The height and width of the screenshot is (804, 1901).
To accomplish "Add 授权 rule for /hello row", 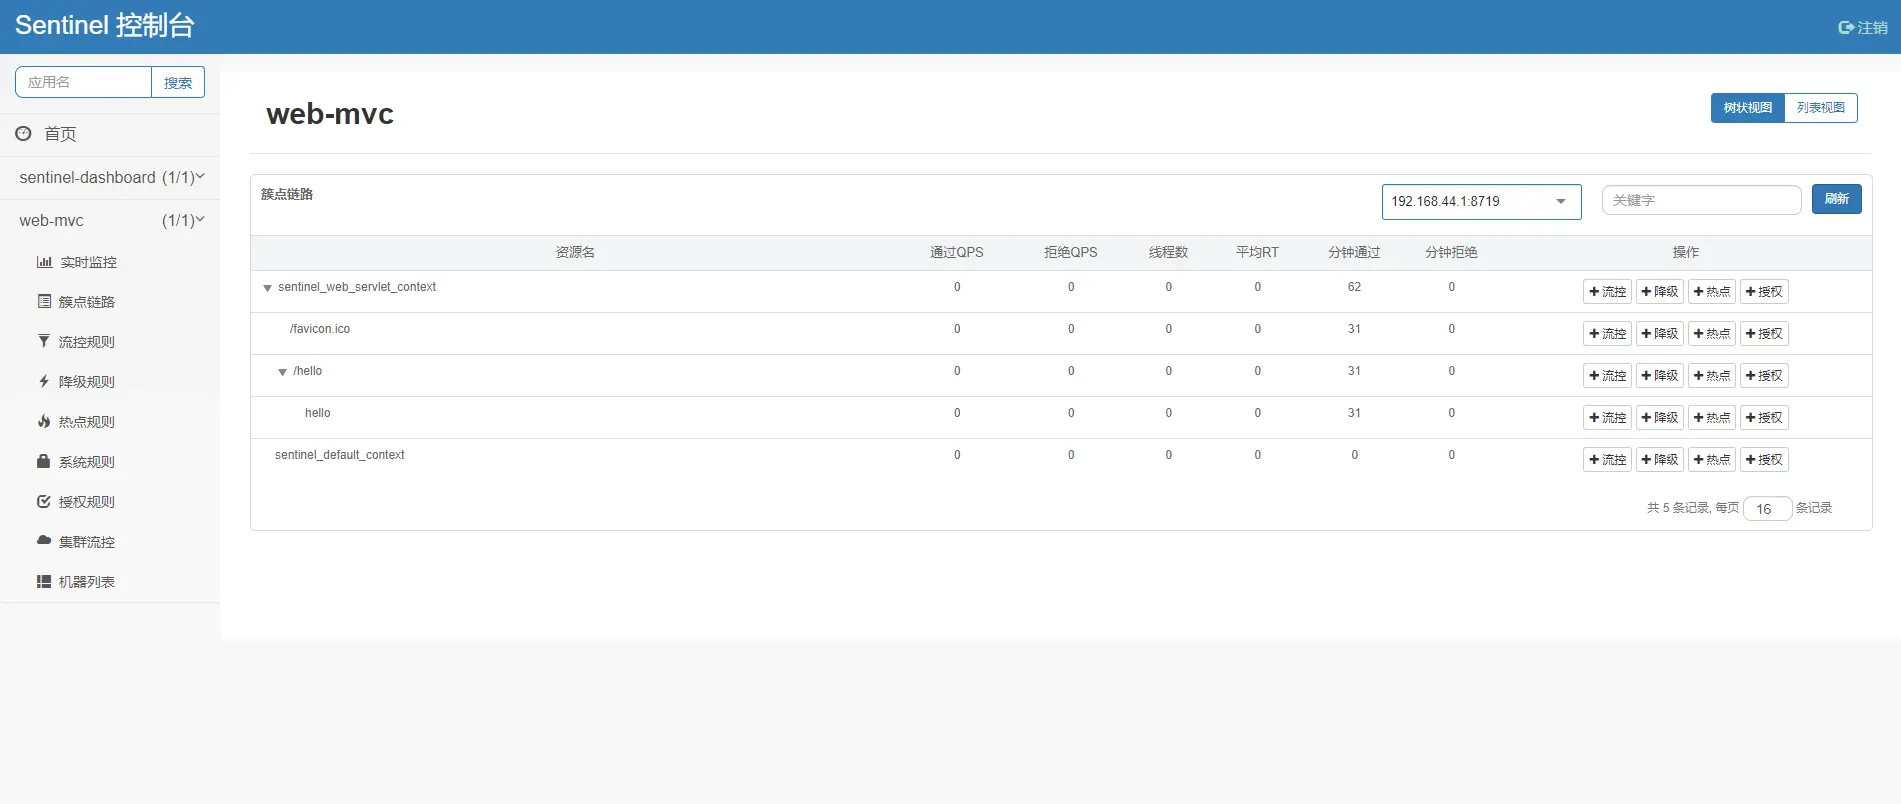I will point(1764,376).
